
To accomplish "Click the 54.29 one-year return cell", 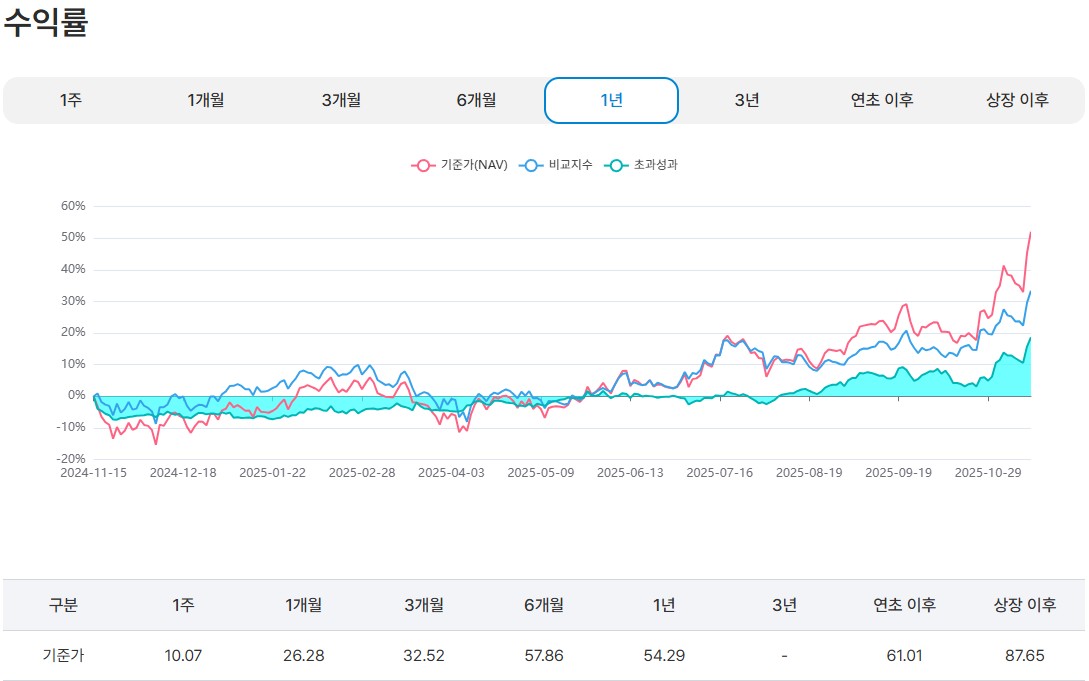I will click(664, 656).
